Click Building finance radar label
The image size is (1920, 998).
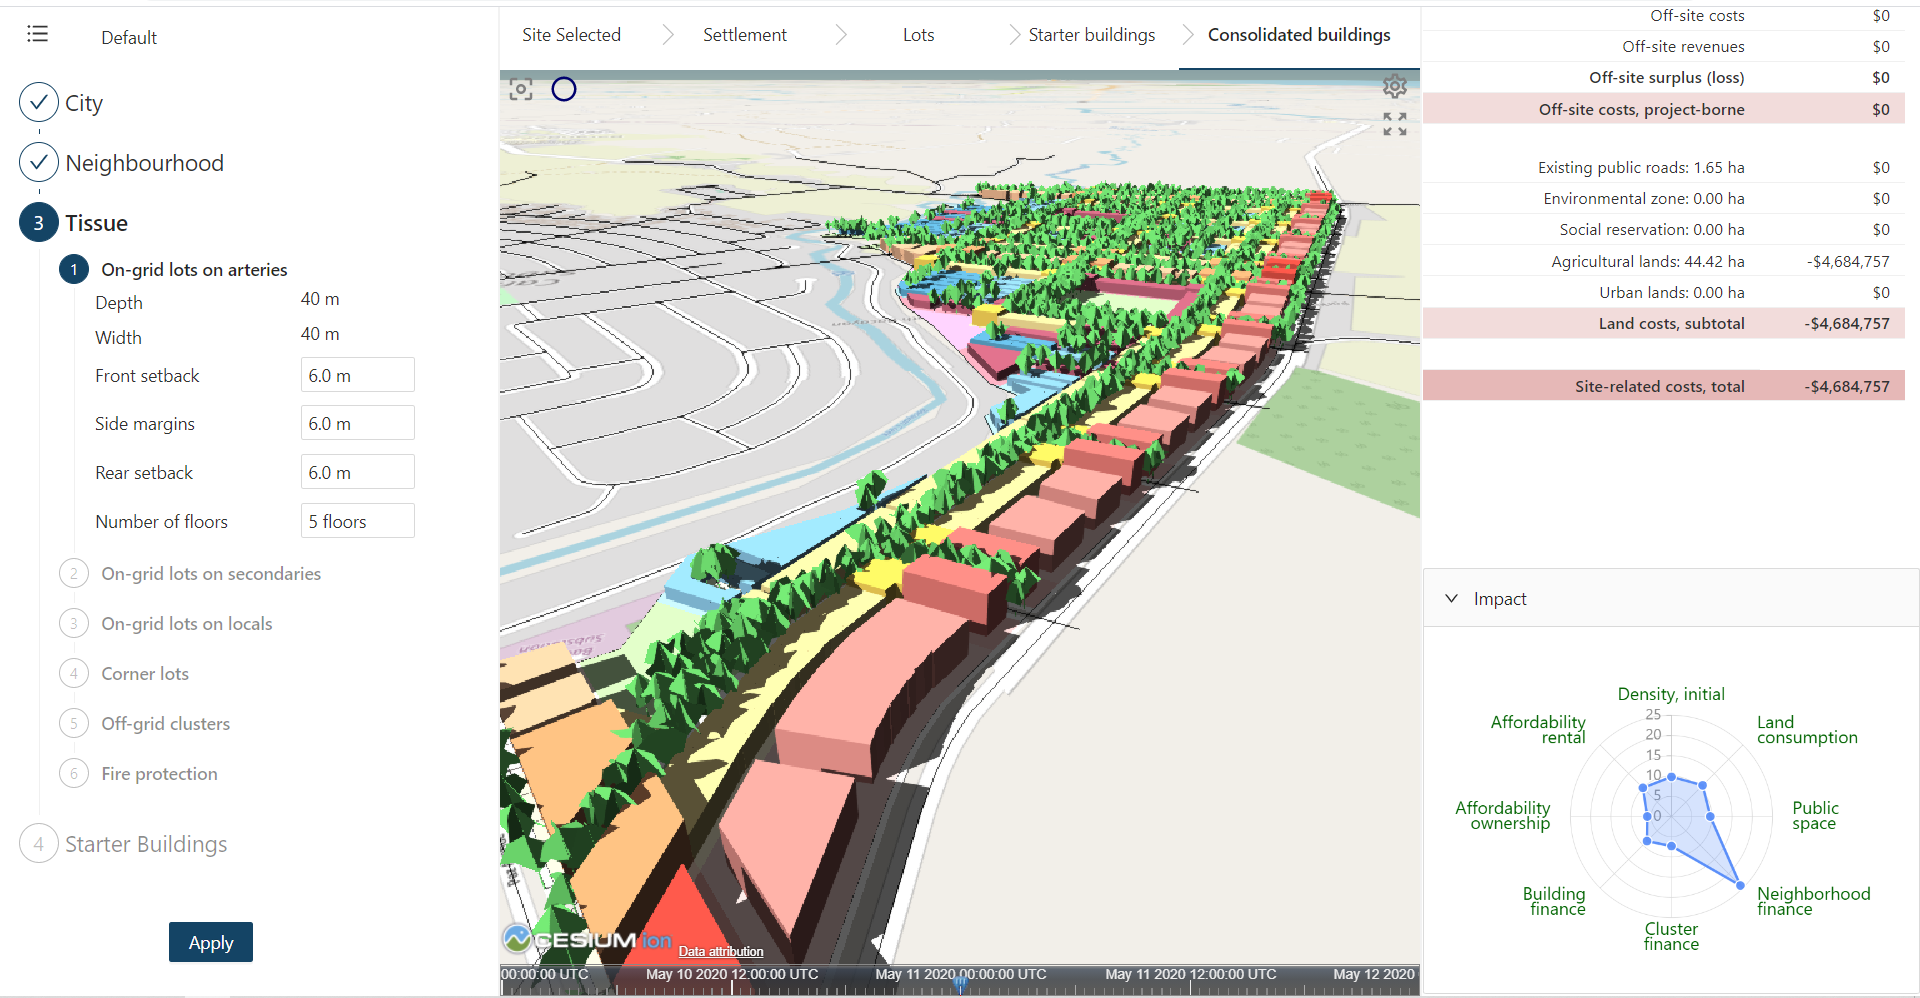click(x=1554, y=901)
